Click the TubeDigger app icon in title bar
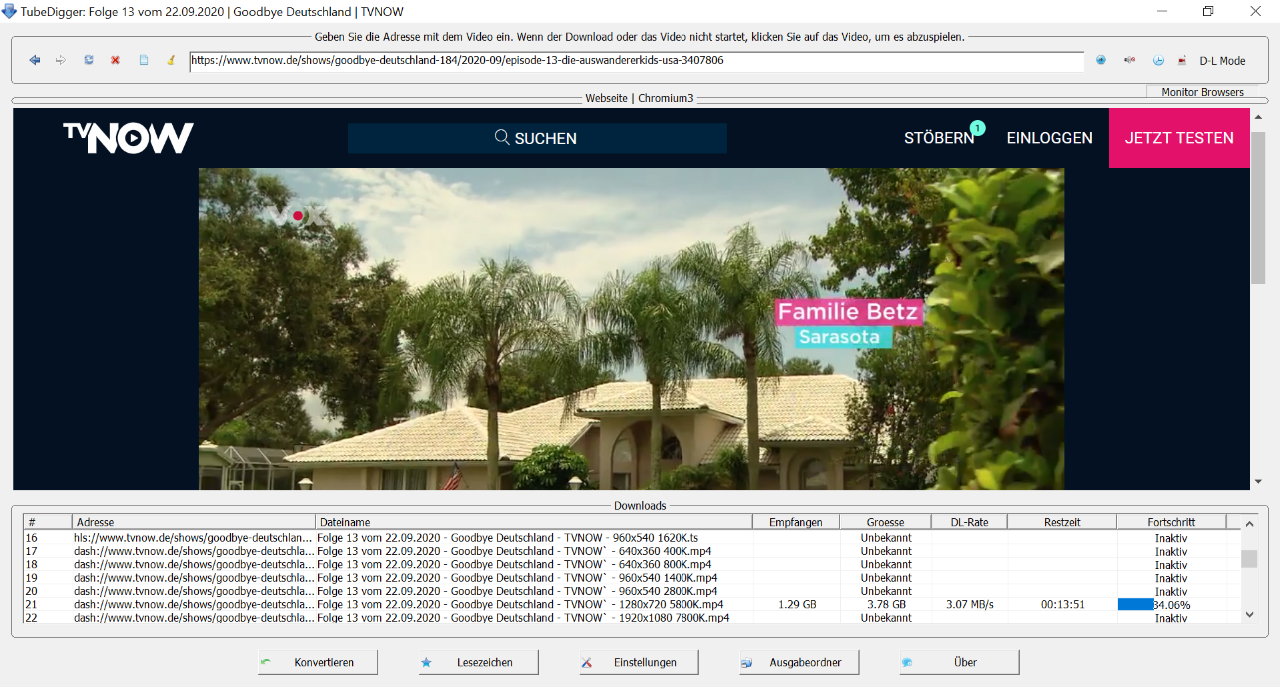Image resolution: width=1280 pixels, height=687 pixels. pos(10,11)
